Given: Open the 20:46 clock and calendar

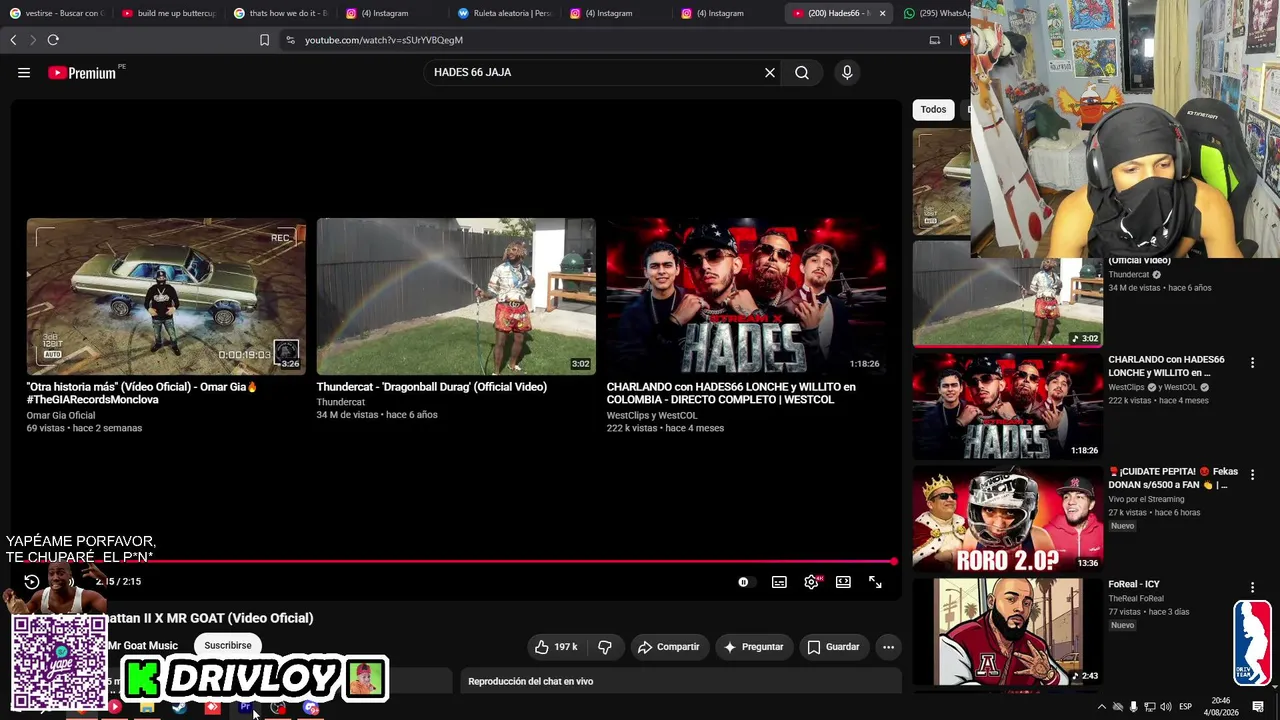Looking at the screenshot, I should [1221, 707].
